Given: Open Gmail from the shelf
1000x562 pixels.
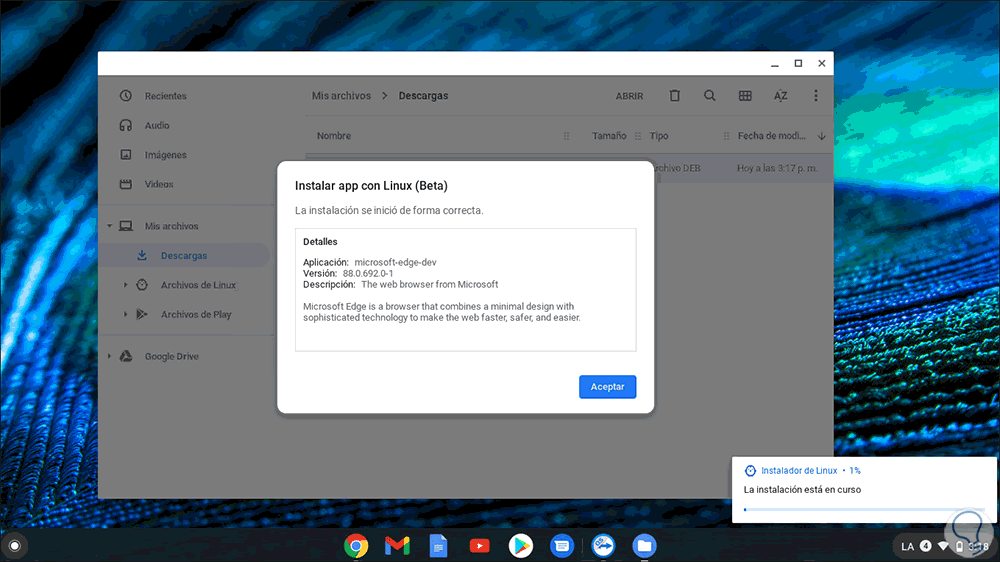Looking at the screenshot, I should click(x=397, y=546).
